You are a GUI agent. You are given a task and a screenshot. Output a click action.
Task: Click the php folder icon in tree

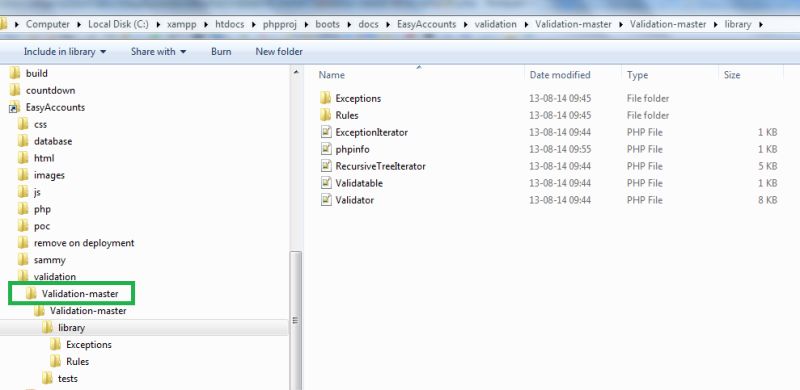(23, 209)
